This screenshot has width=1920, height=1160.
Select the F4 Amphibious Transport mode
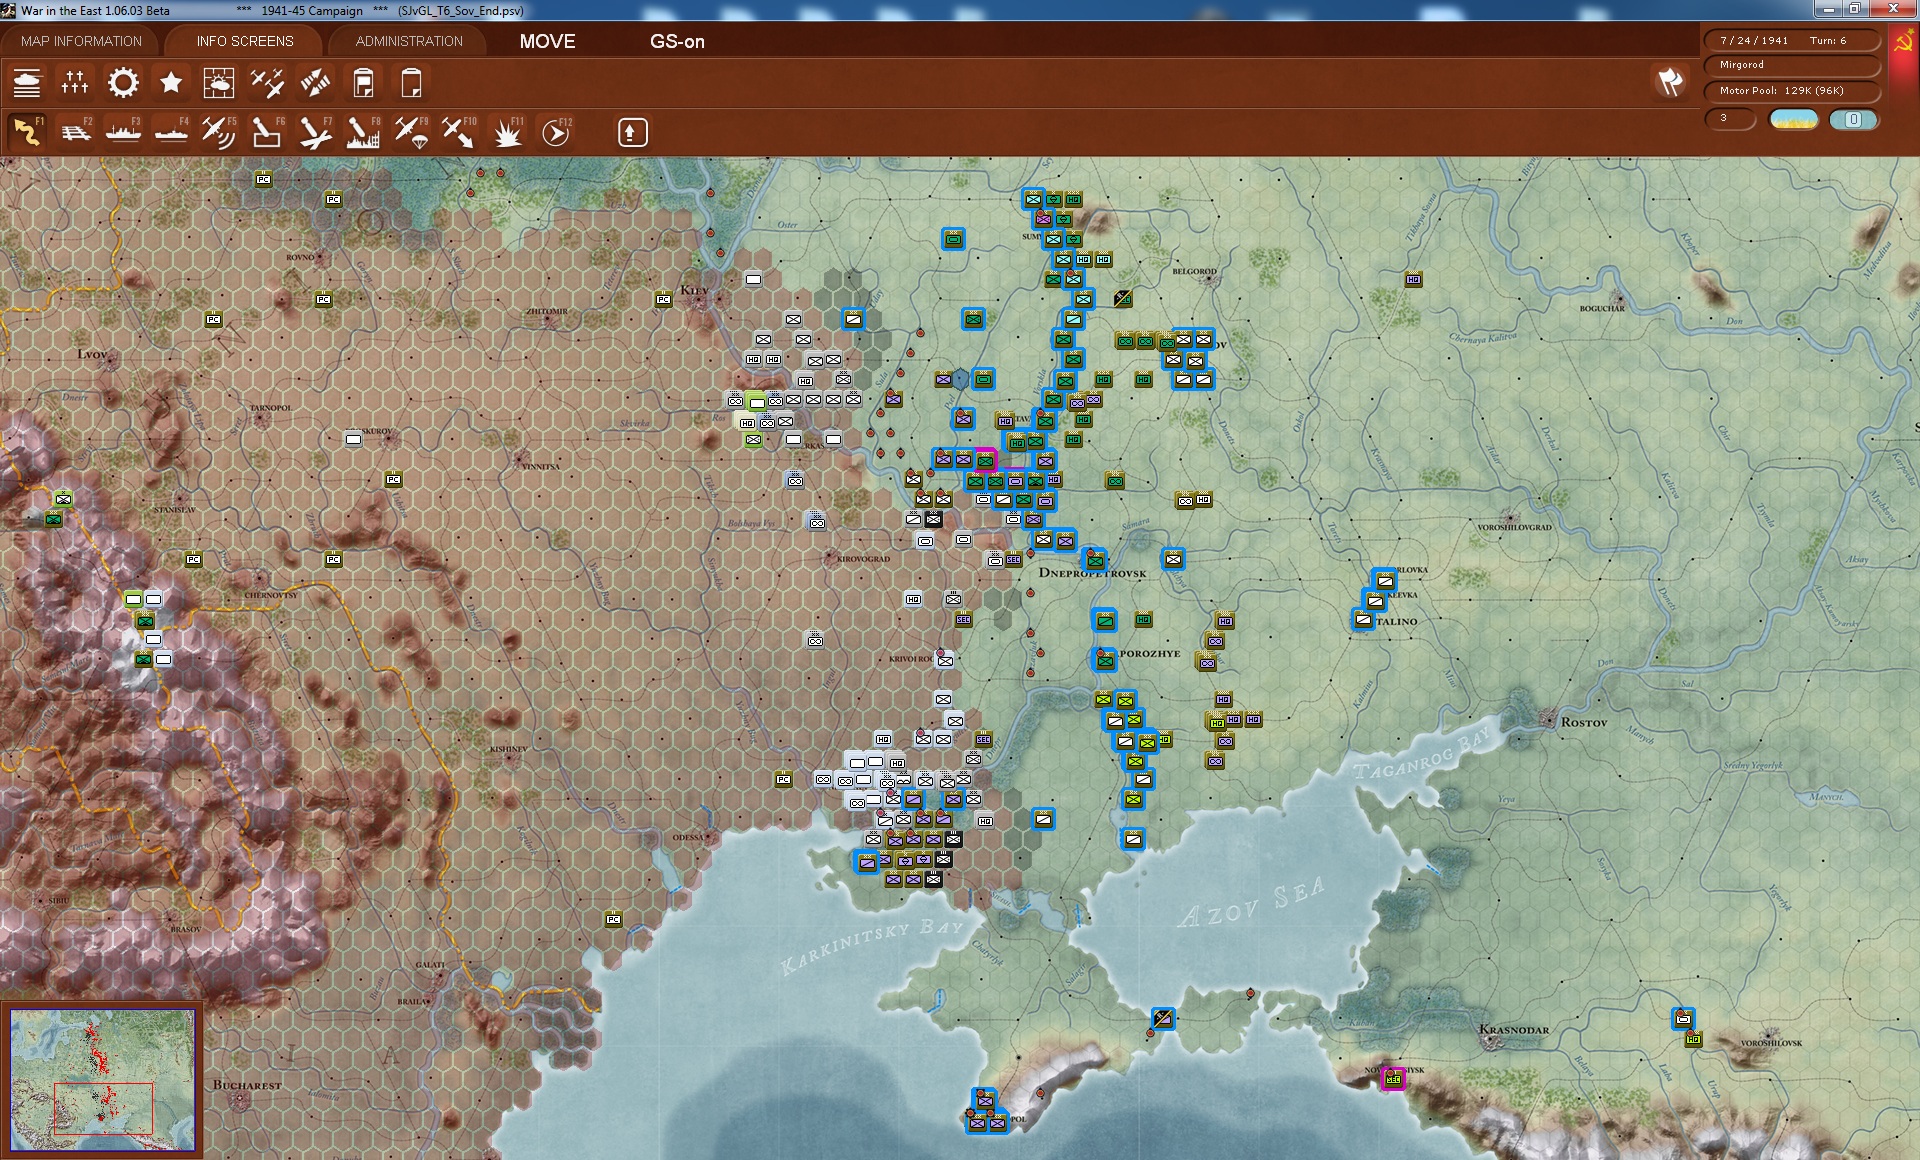pyautogui.click(x=171, y=132)
